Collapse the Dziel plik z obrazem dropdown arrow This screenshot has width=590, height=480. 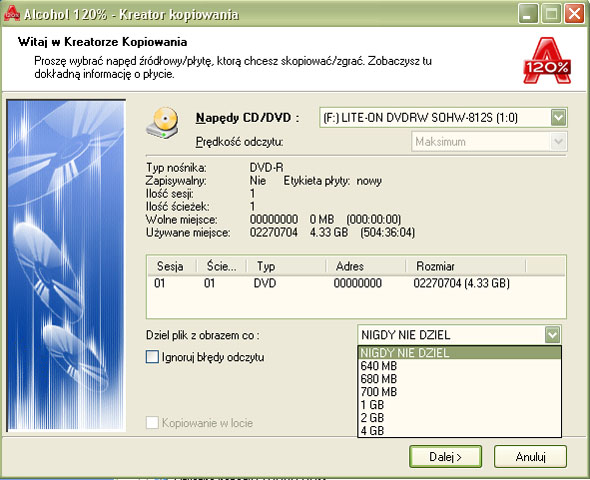pos(552,334)
